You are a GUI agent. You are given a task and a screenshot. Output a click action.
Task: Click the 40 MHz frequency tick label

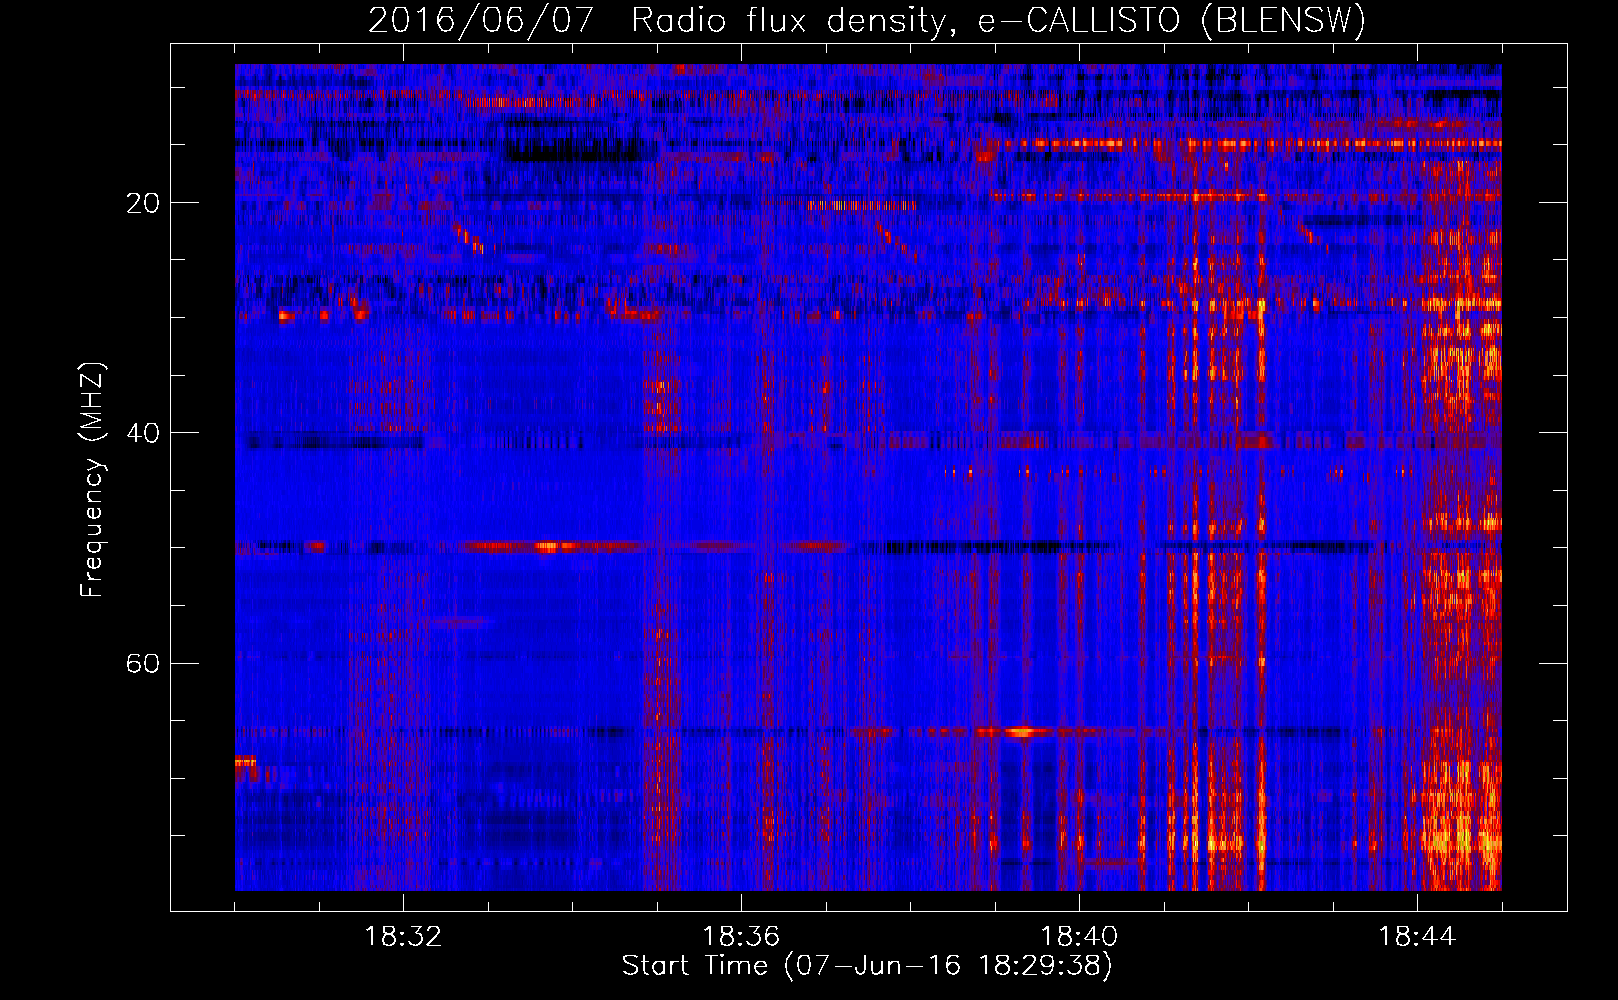tap(142, 433)
